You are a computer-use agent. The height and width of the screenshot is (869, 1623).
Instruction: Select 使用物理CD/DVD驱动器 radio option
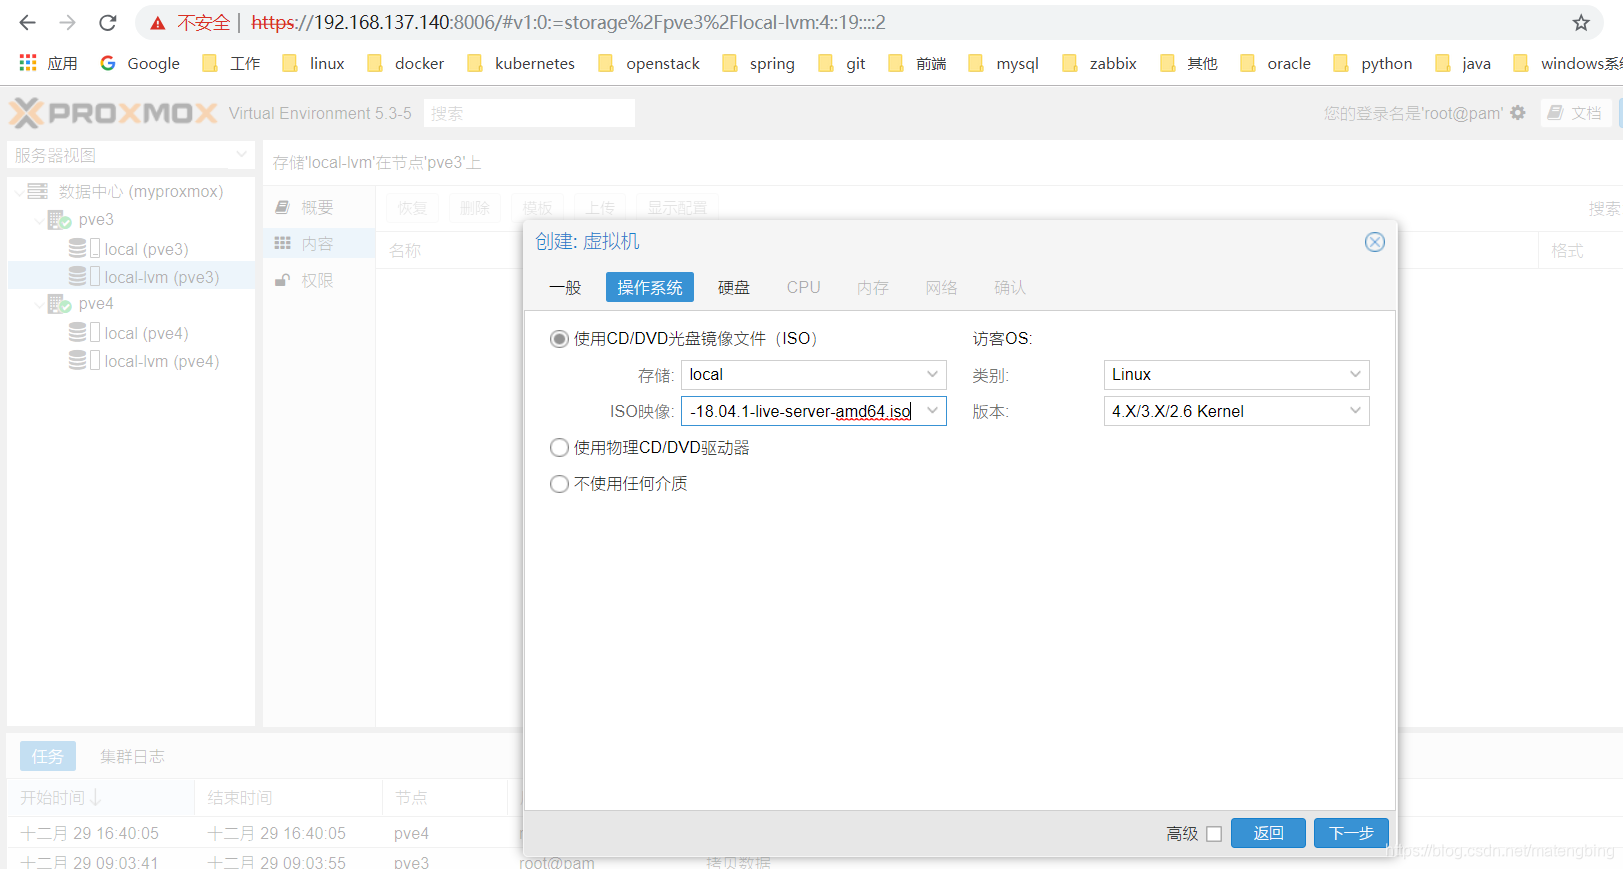coord(559,448)
